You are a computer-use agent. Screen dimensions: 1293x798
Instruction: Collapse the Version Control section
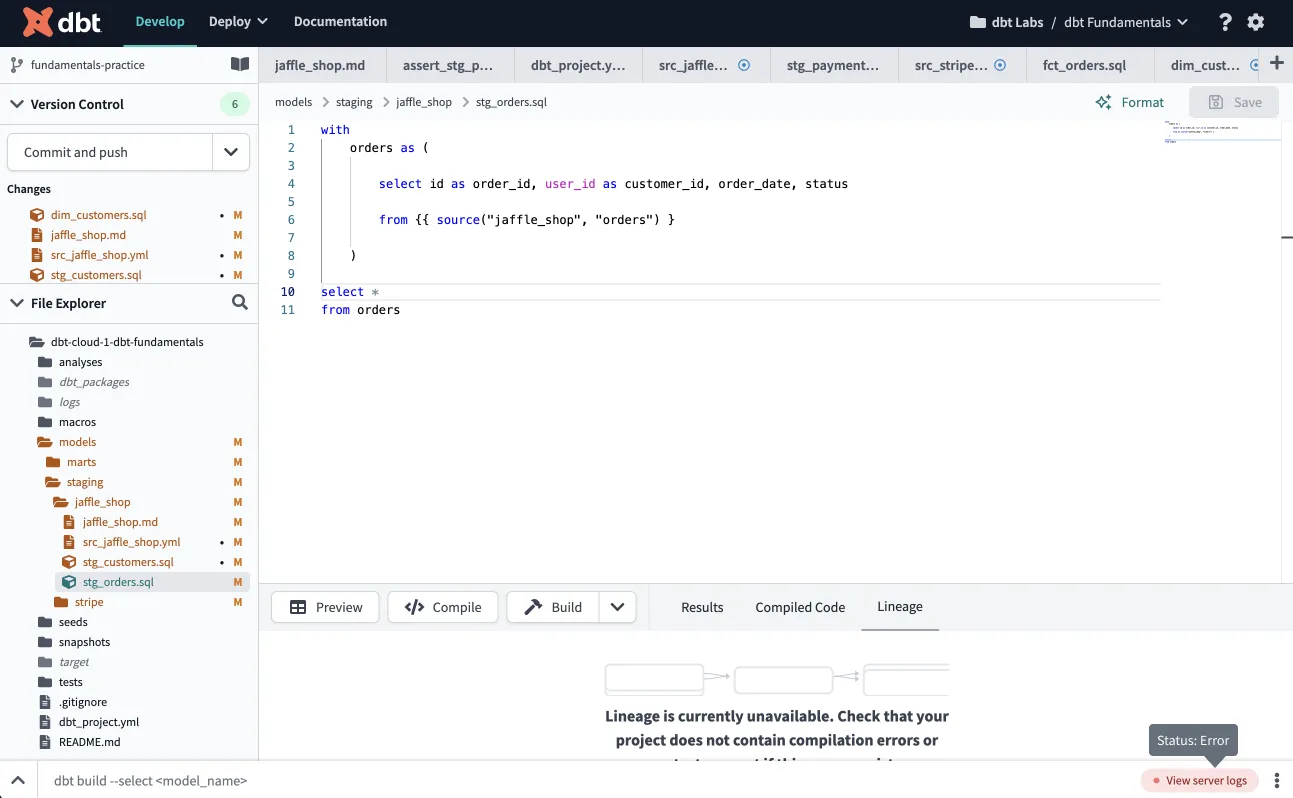pos(16,104)
